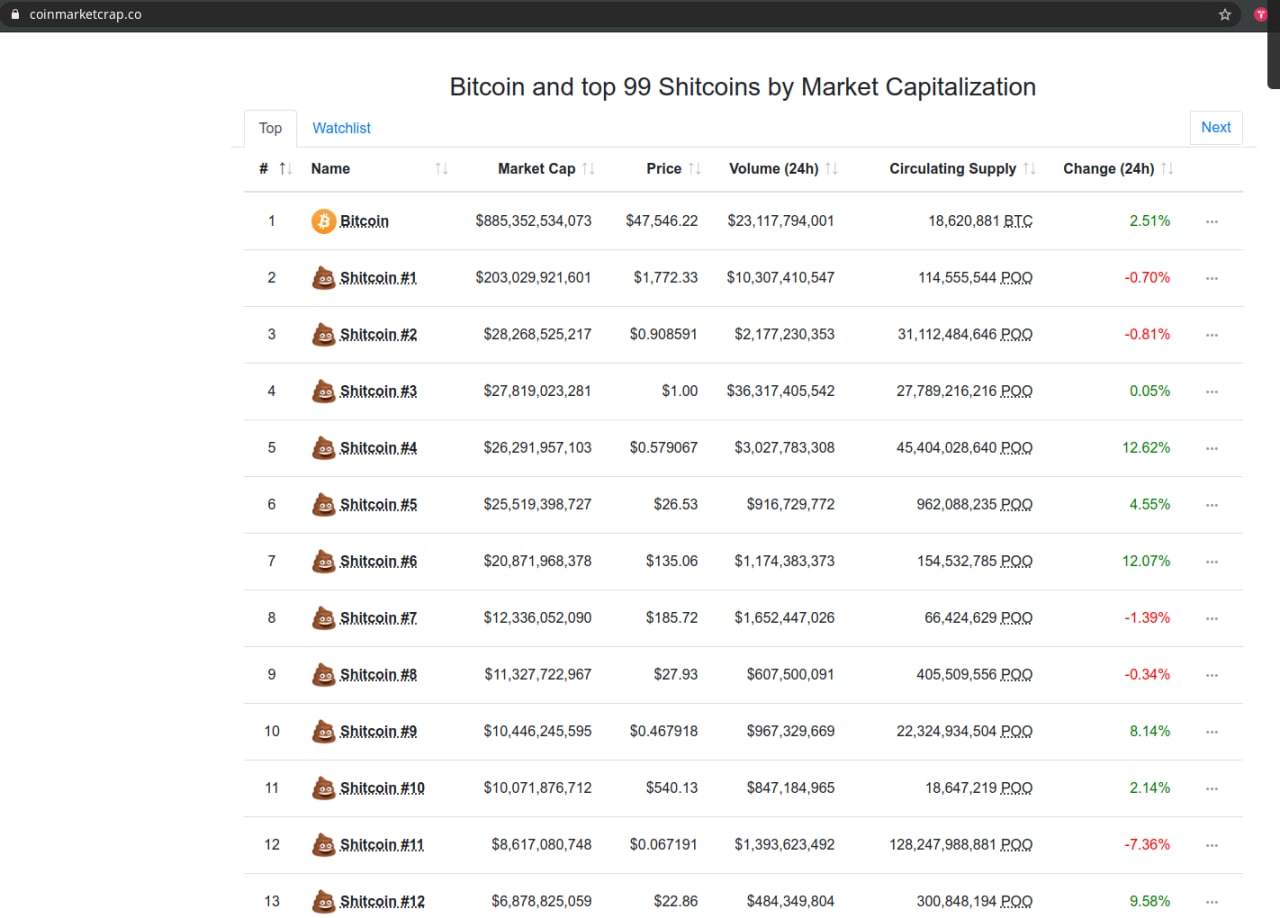Switch to the Watchlist tab

(341, 128)
